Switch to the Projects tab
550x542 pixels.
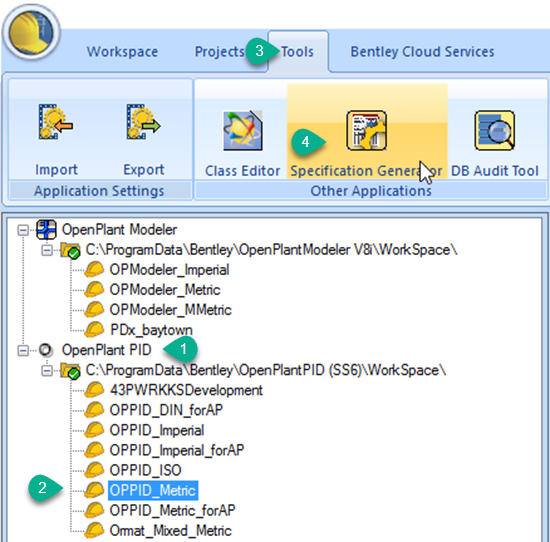[x=220, y=52]
